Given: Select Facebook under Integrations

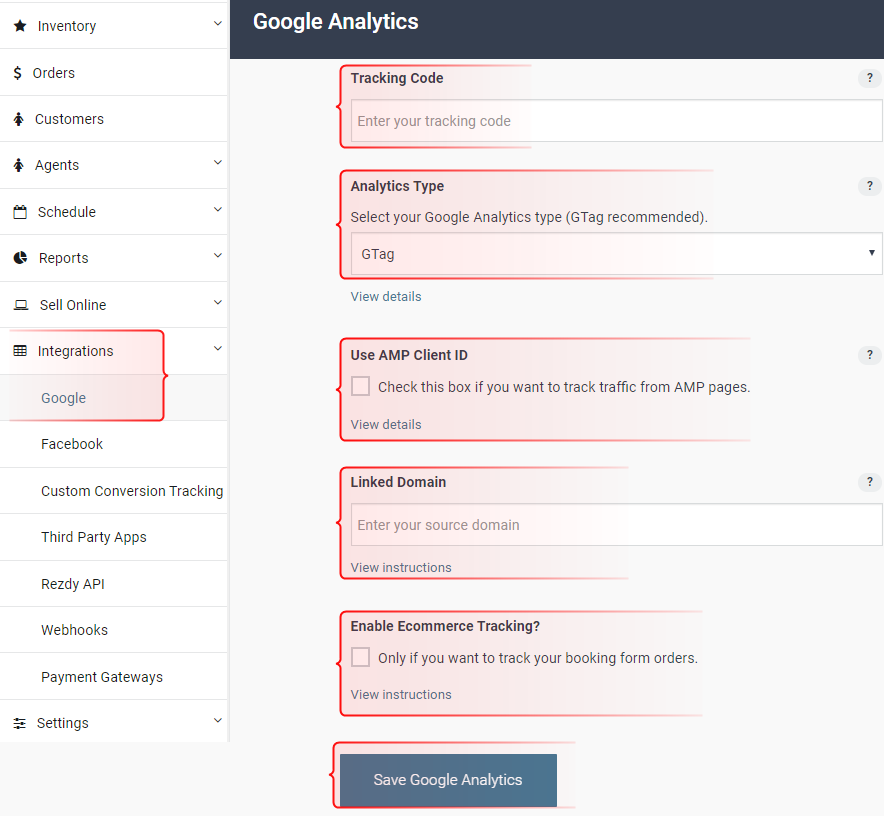Looking at the screenshot, I should (x=113, y=444).
